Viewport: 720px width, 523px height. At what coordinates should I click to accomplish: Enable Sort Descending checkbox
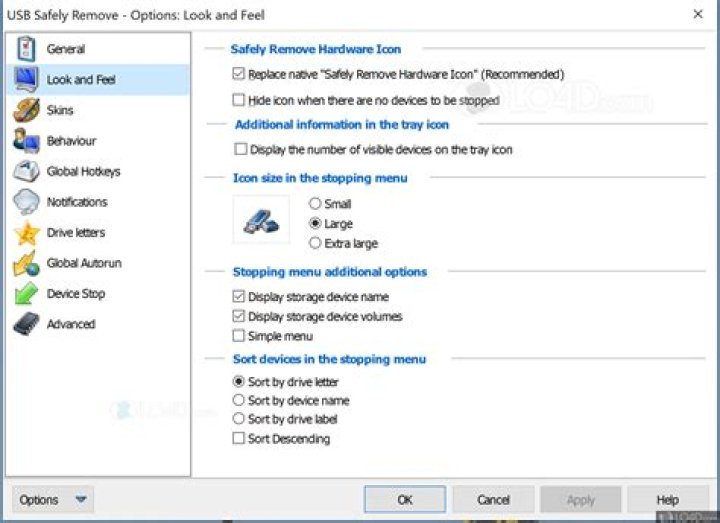click(x=238, y=439)
